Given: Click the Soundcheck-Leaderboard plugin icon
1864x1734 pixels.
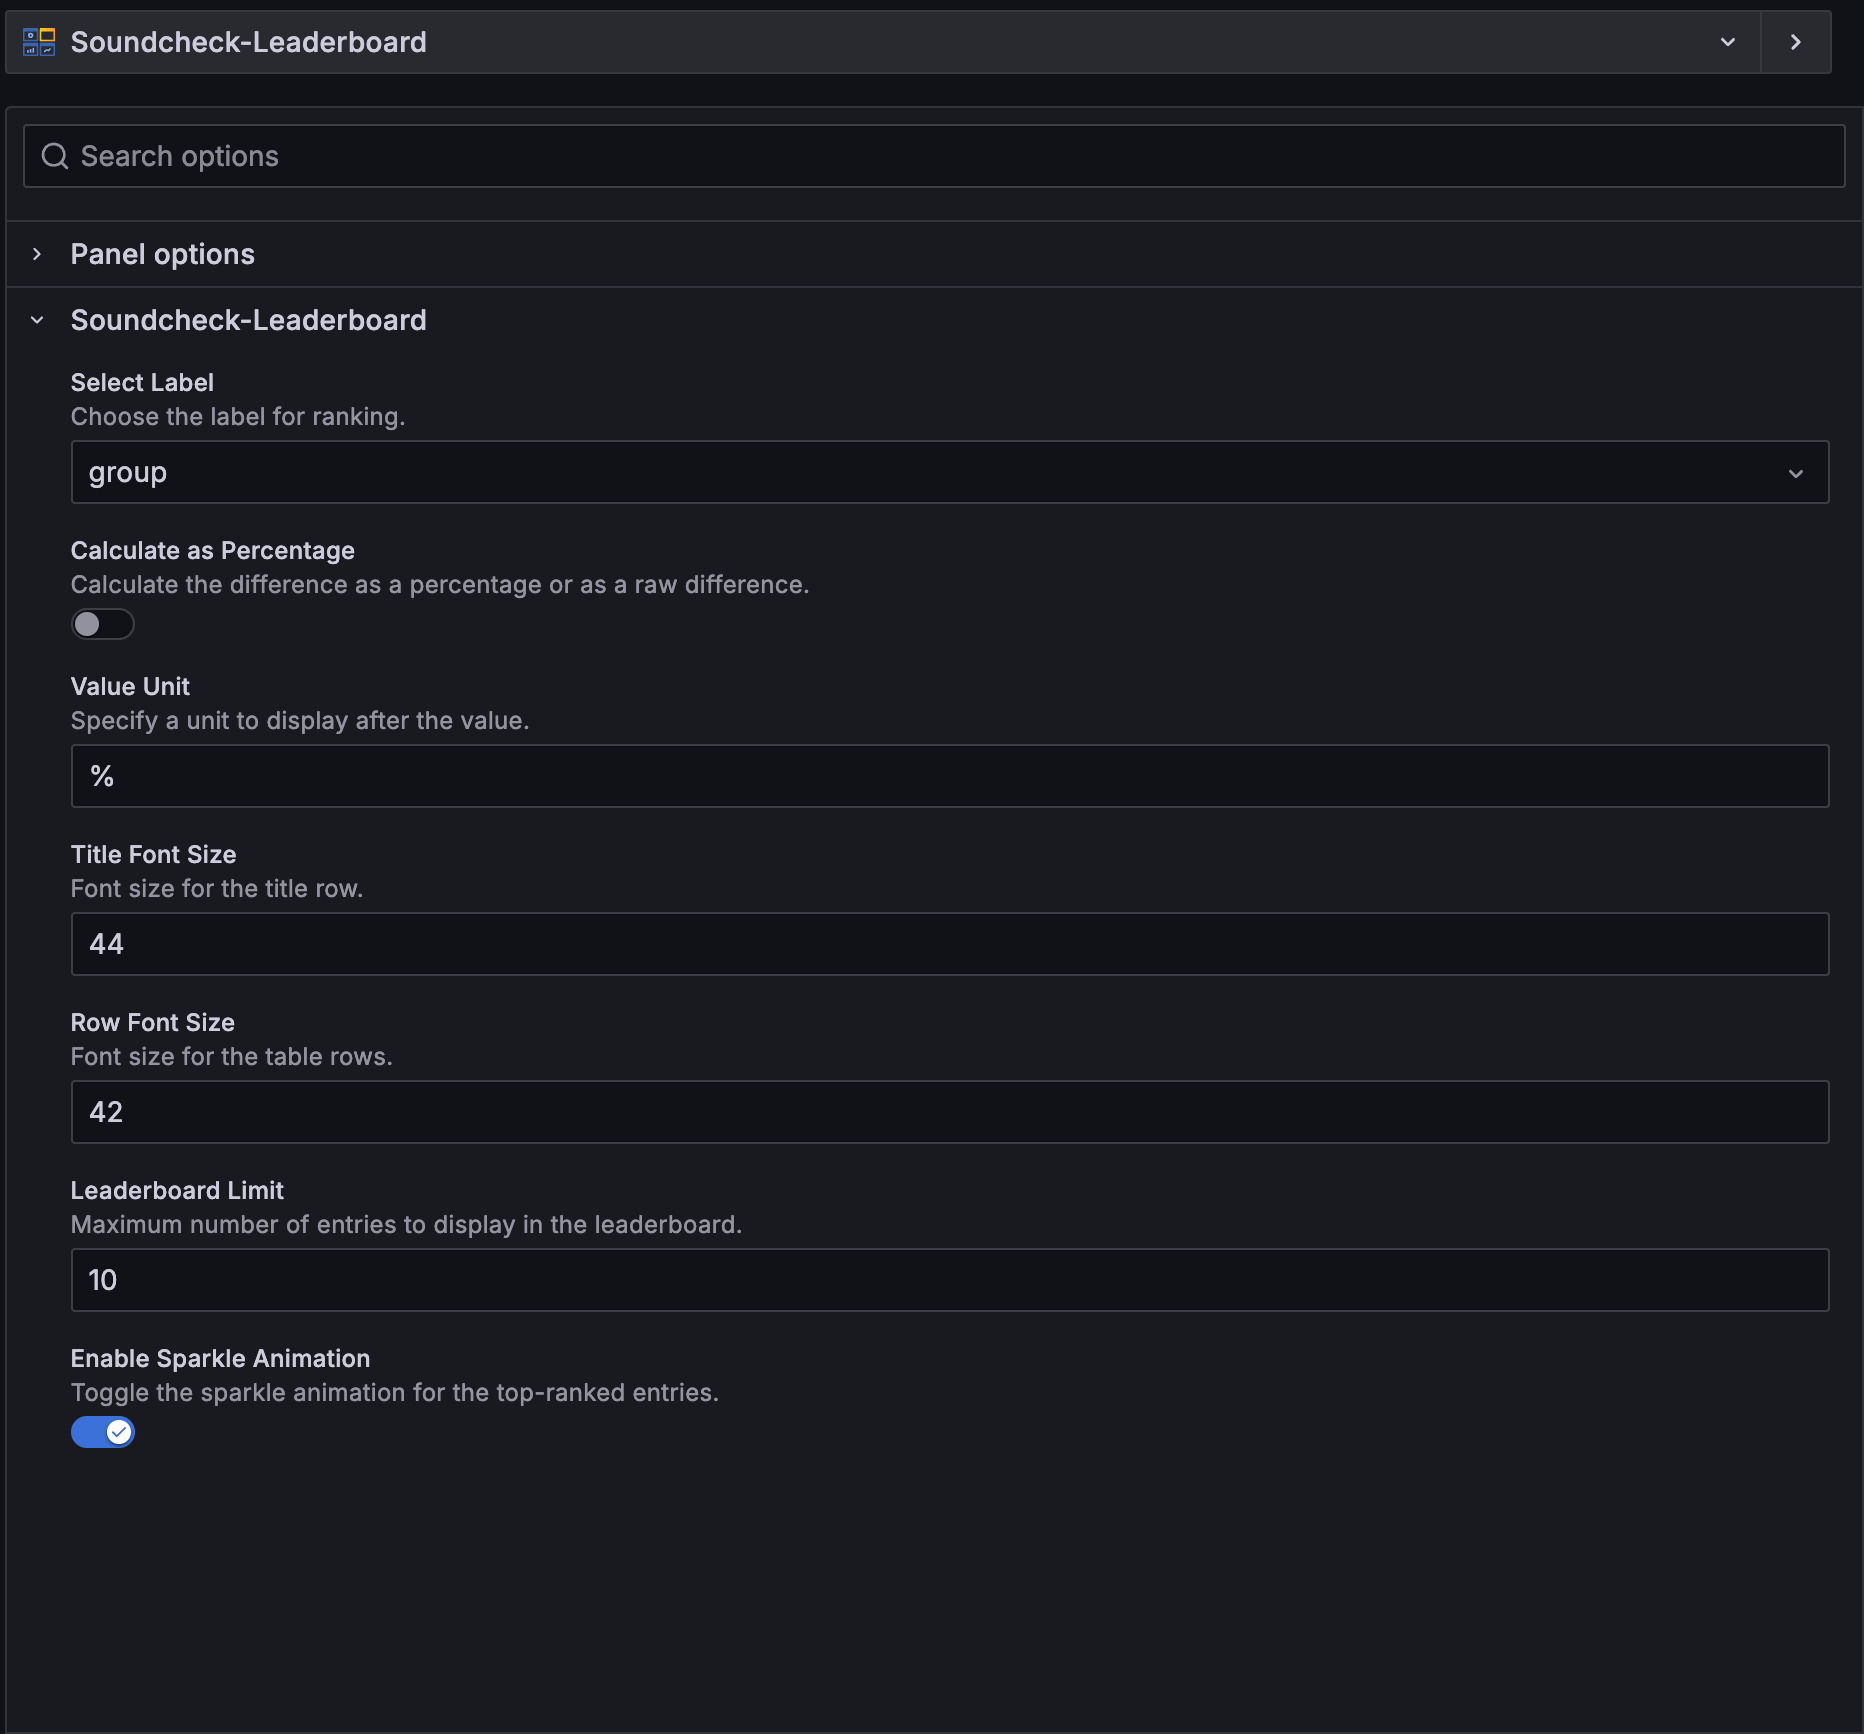Looking at the screenshot, I should pos(38,41).
